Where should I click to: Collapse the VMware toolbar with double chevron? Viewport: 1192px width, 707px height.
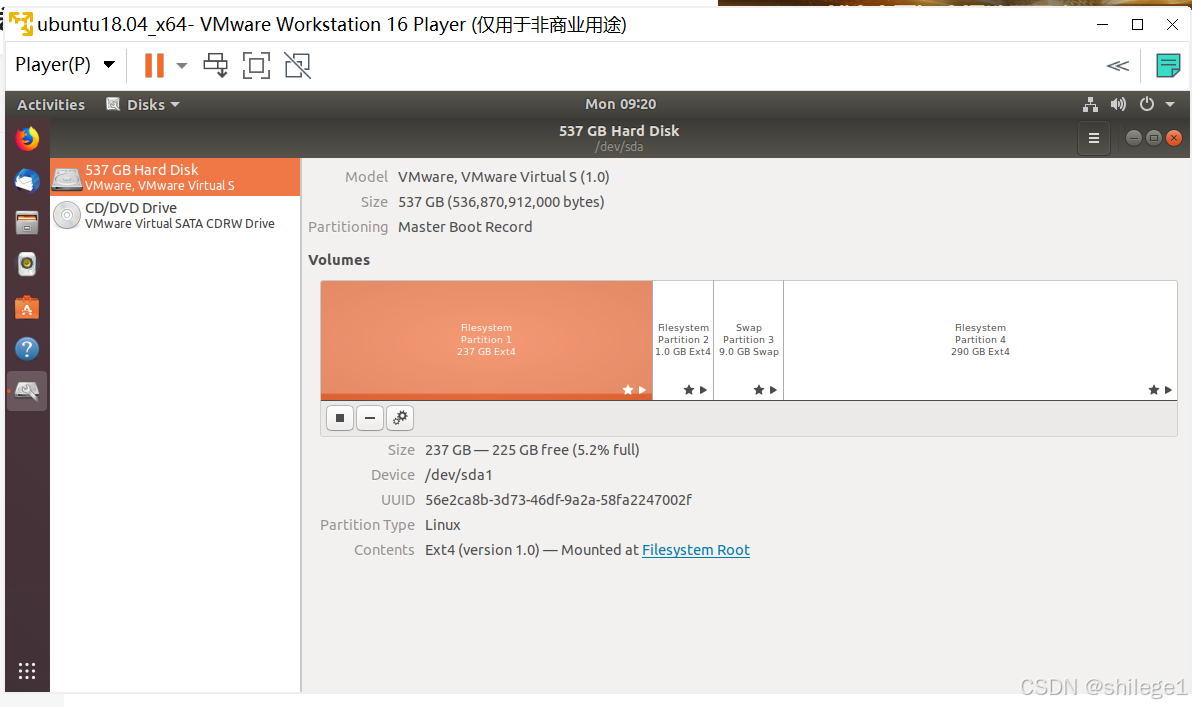point(1118,66)
